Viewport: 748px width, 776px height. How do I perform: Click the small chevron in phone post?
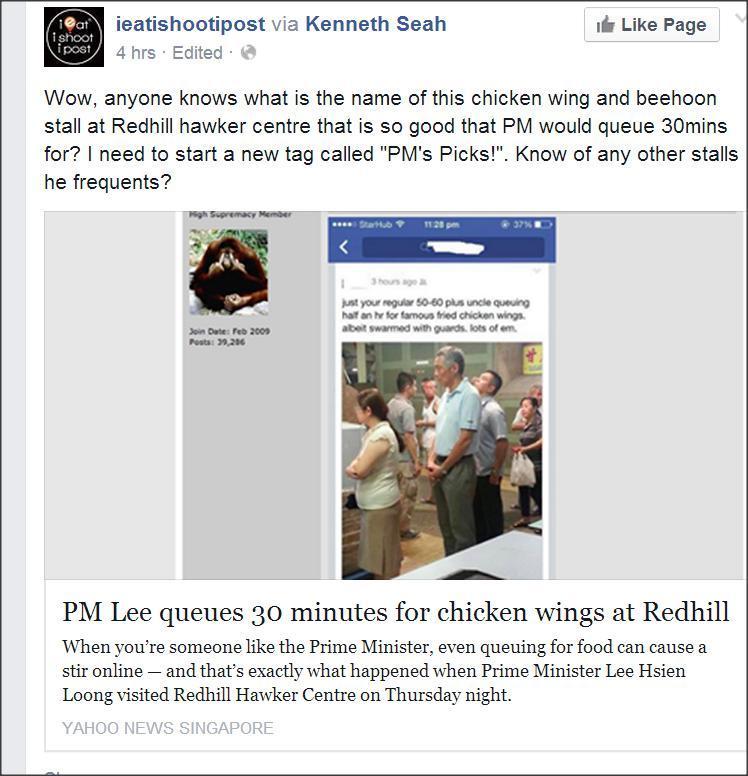coord(536,271)
